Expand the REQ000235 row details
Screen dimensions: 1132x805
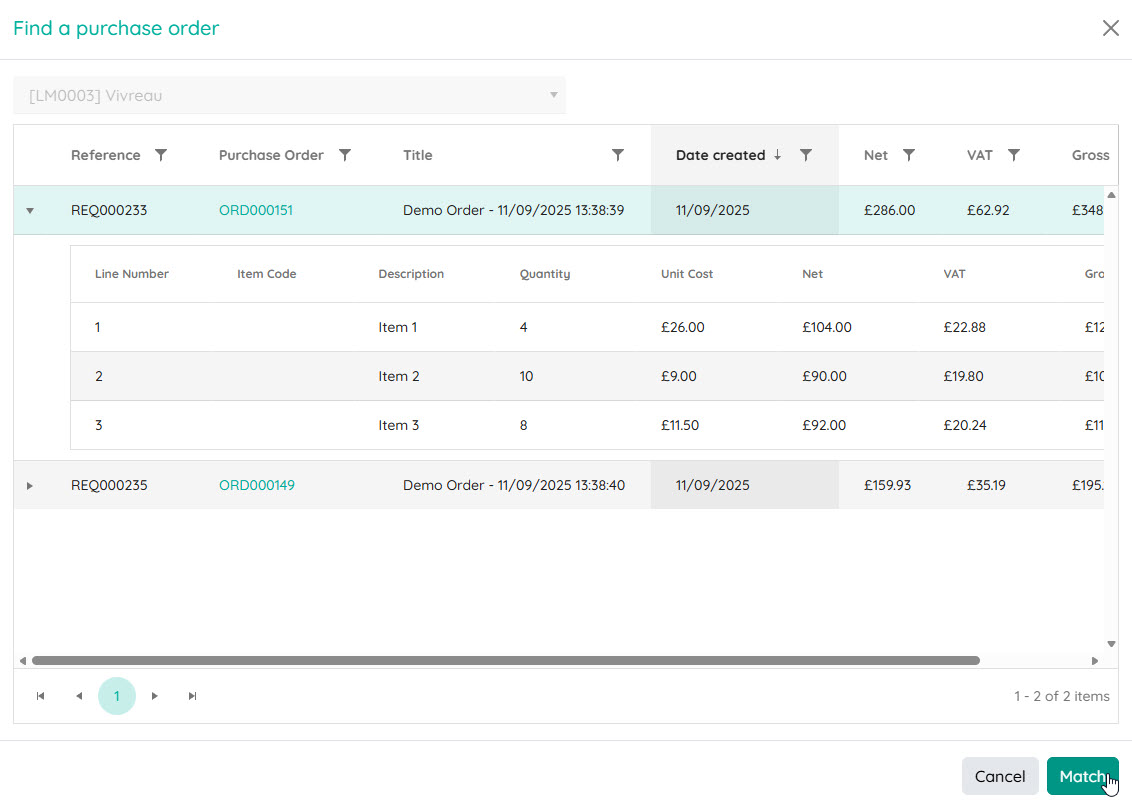click(30, 486)
